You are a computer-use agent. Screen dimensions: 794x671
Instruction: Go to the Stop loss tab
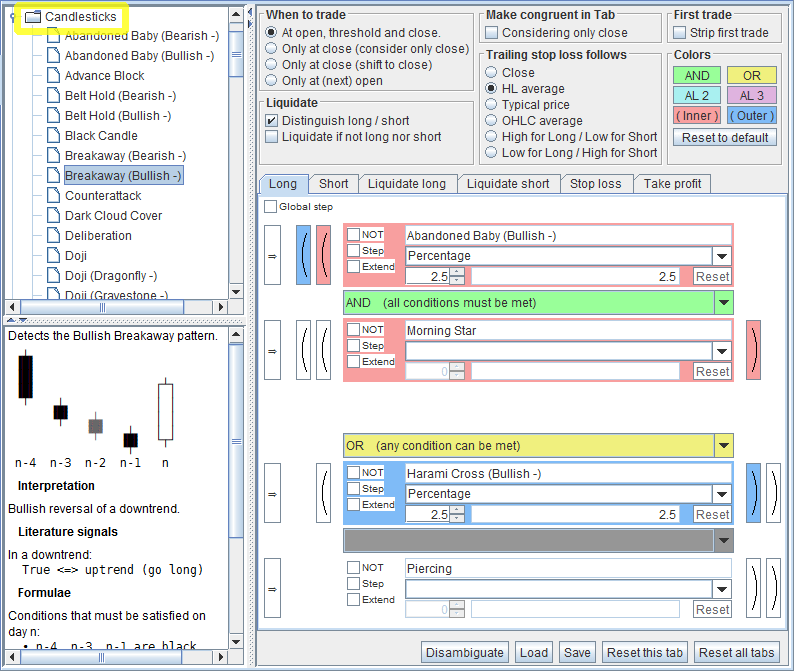click(x=596, y=184)
